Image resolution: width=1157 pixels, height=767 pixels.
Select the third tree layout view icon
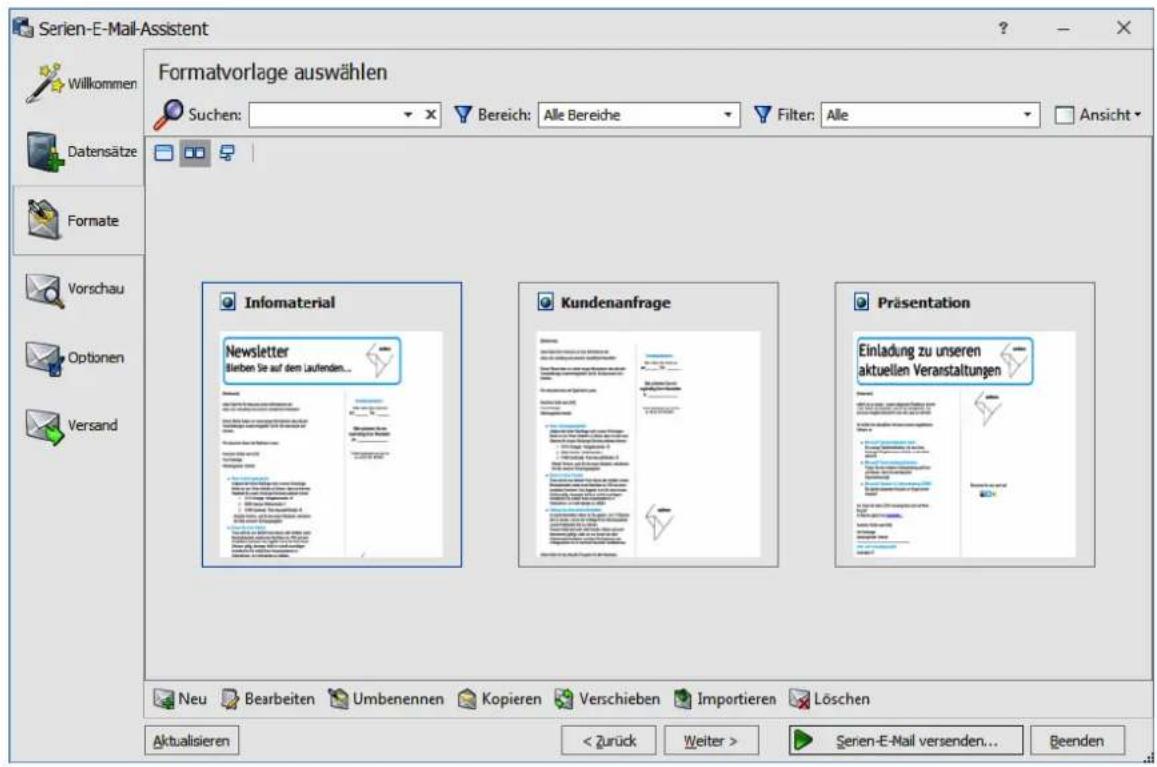[227, 153]
